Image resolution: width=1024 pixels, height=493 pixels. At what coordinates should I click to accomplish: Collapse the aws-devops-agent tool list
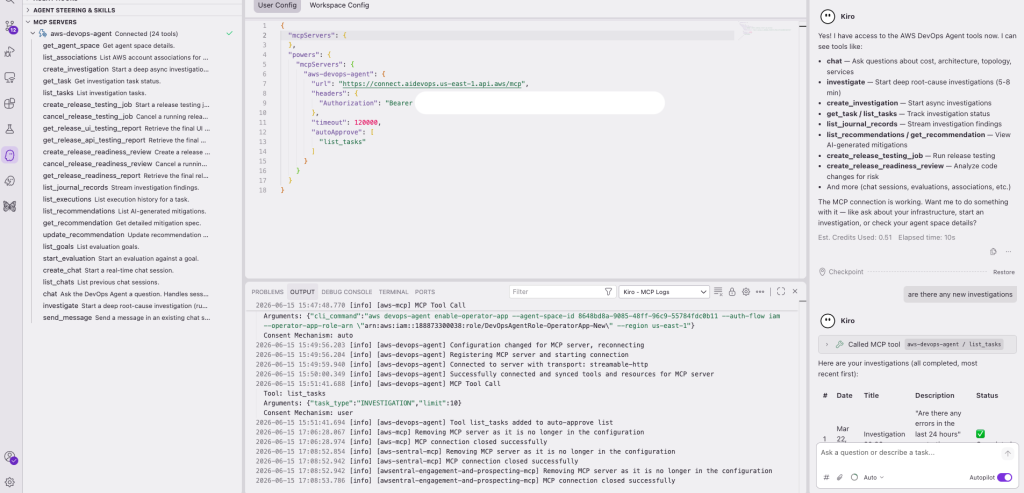pyautogui.click(x=33, y=33)
